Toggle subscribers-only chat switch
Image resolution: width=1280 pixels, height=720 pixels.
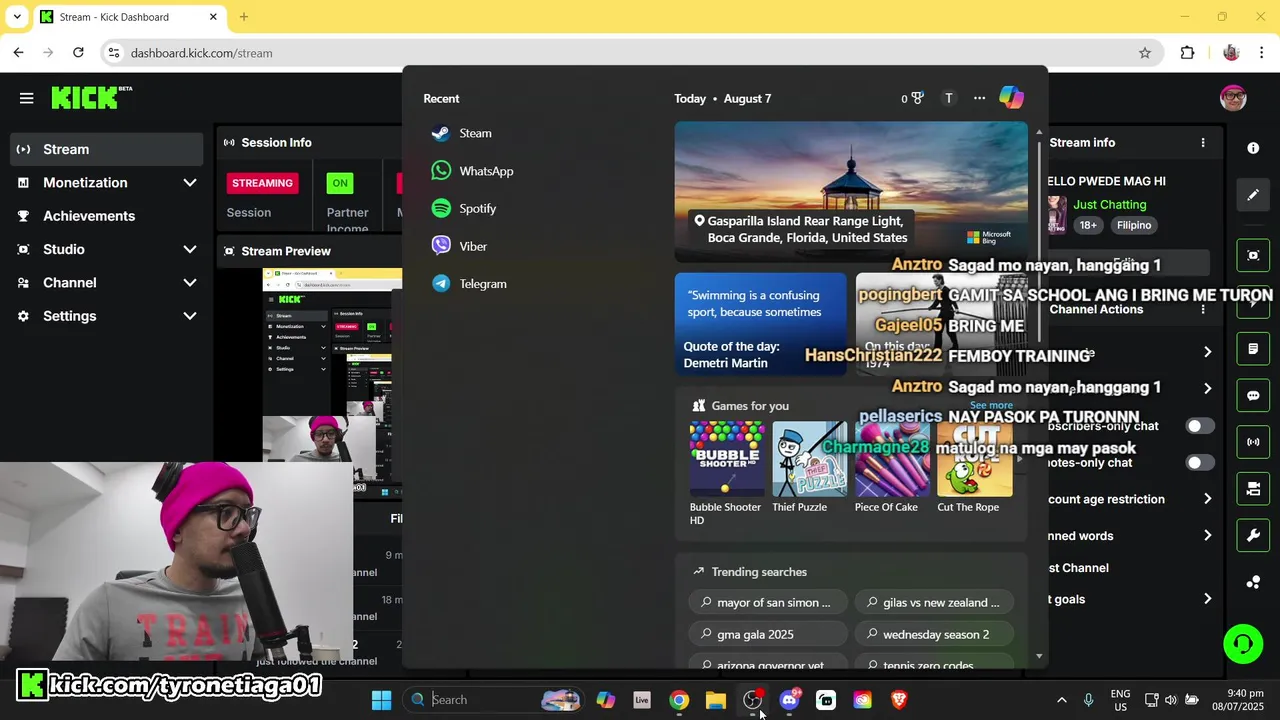1199,426
